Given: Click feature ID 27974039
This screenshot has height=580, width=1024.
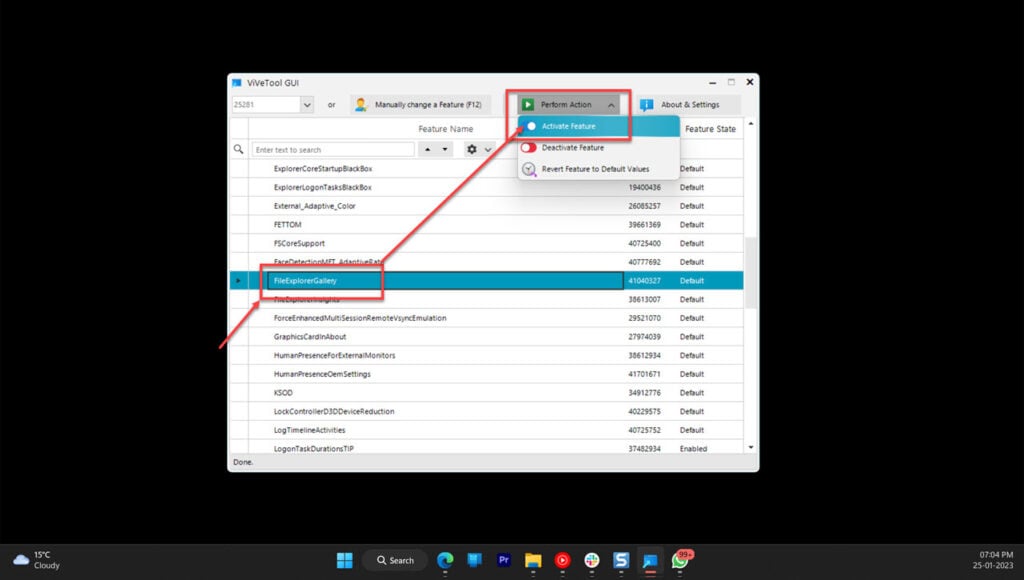Looking at the screenshot, I should point(645,337).
